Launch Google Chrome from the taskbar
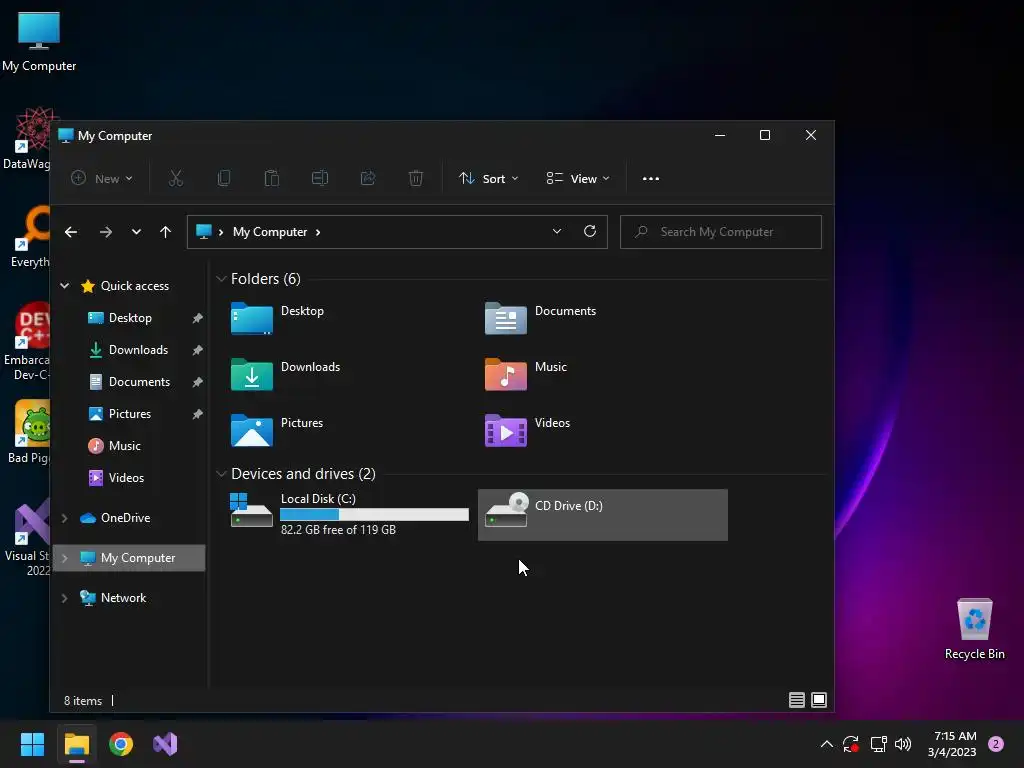The height and width of the screenshot is (768, 1024). 121,744
